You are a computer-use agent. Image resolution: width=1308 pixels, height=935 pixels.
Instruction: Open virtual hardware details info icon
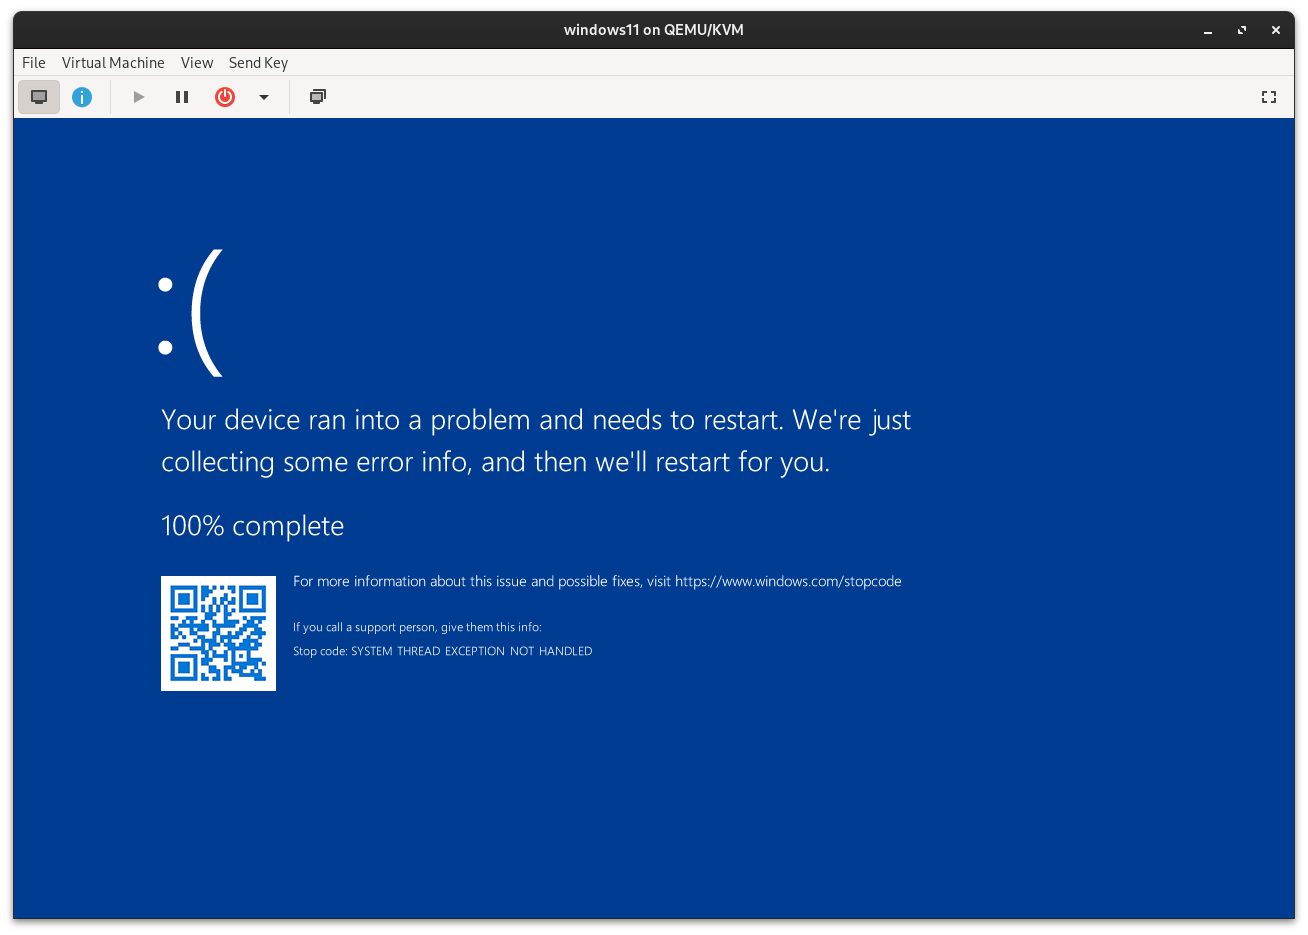click(82, 97)
